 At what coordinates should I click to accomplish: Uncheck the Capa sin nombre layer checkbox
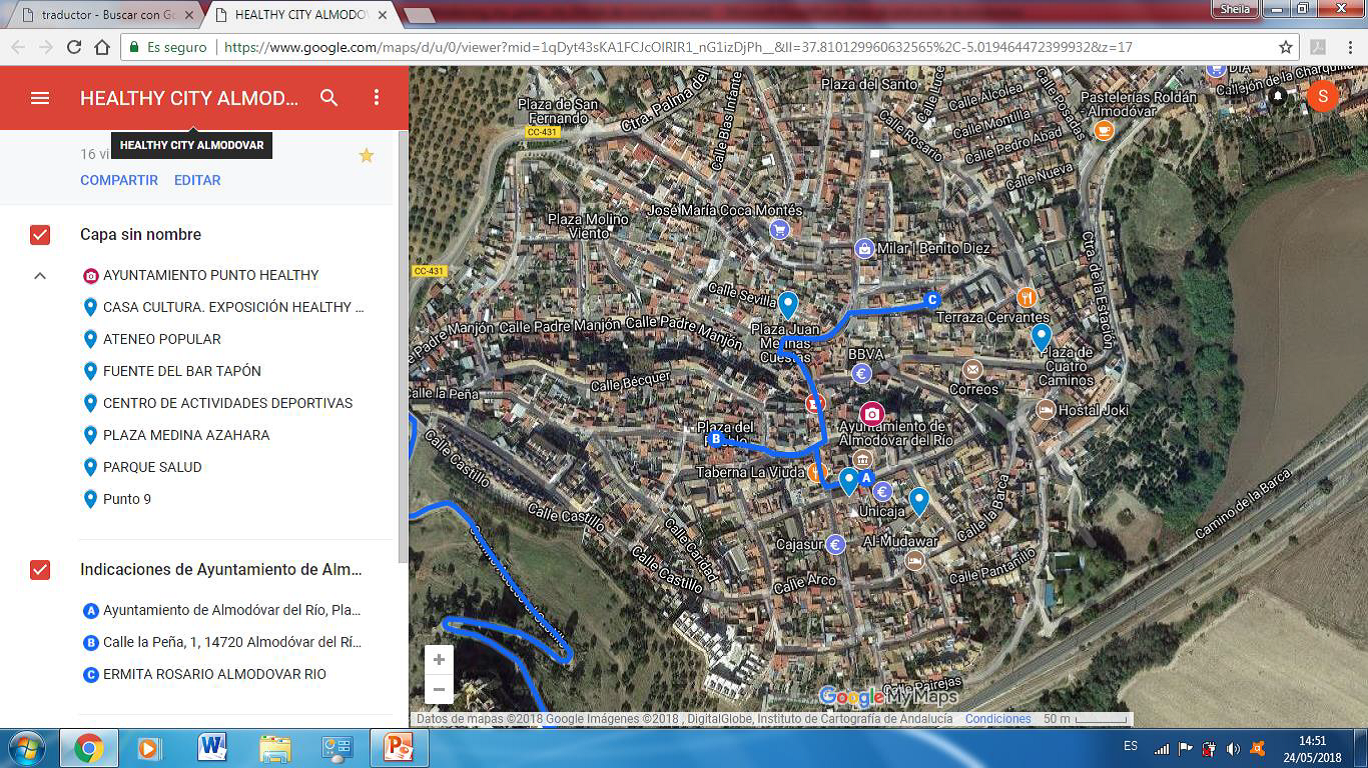[x=40, y=235]
